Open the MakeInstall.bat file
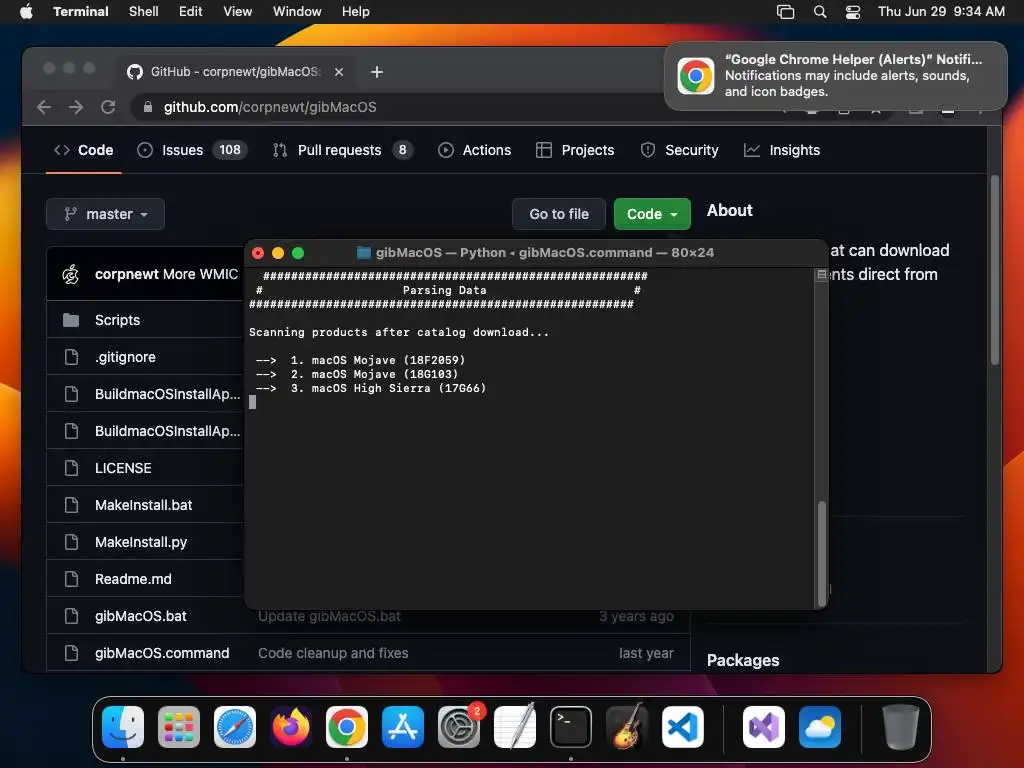This screenshot has height=768, width=1024. click(144, 505)
